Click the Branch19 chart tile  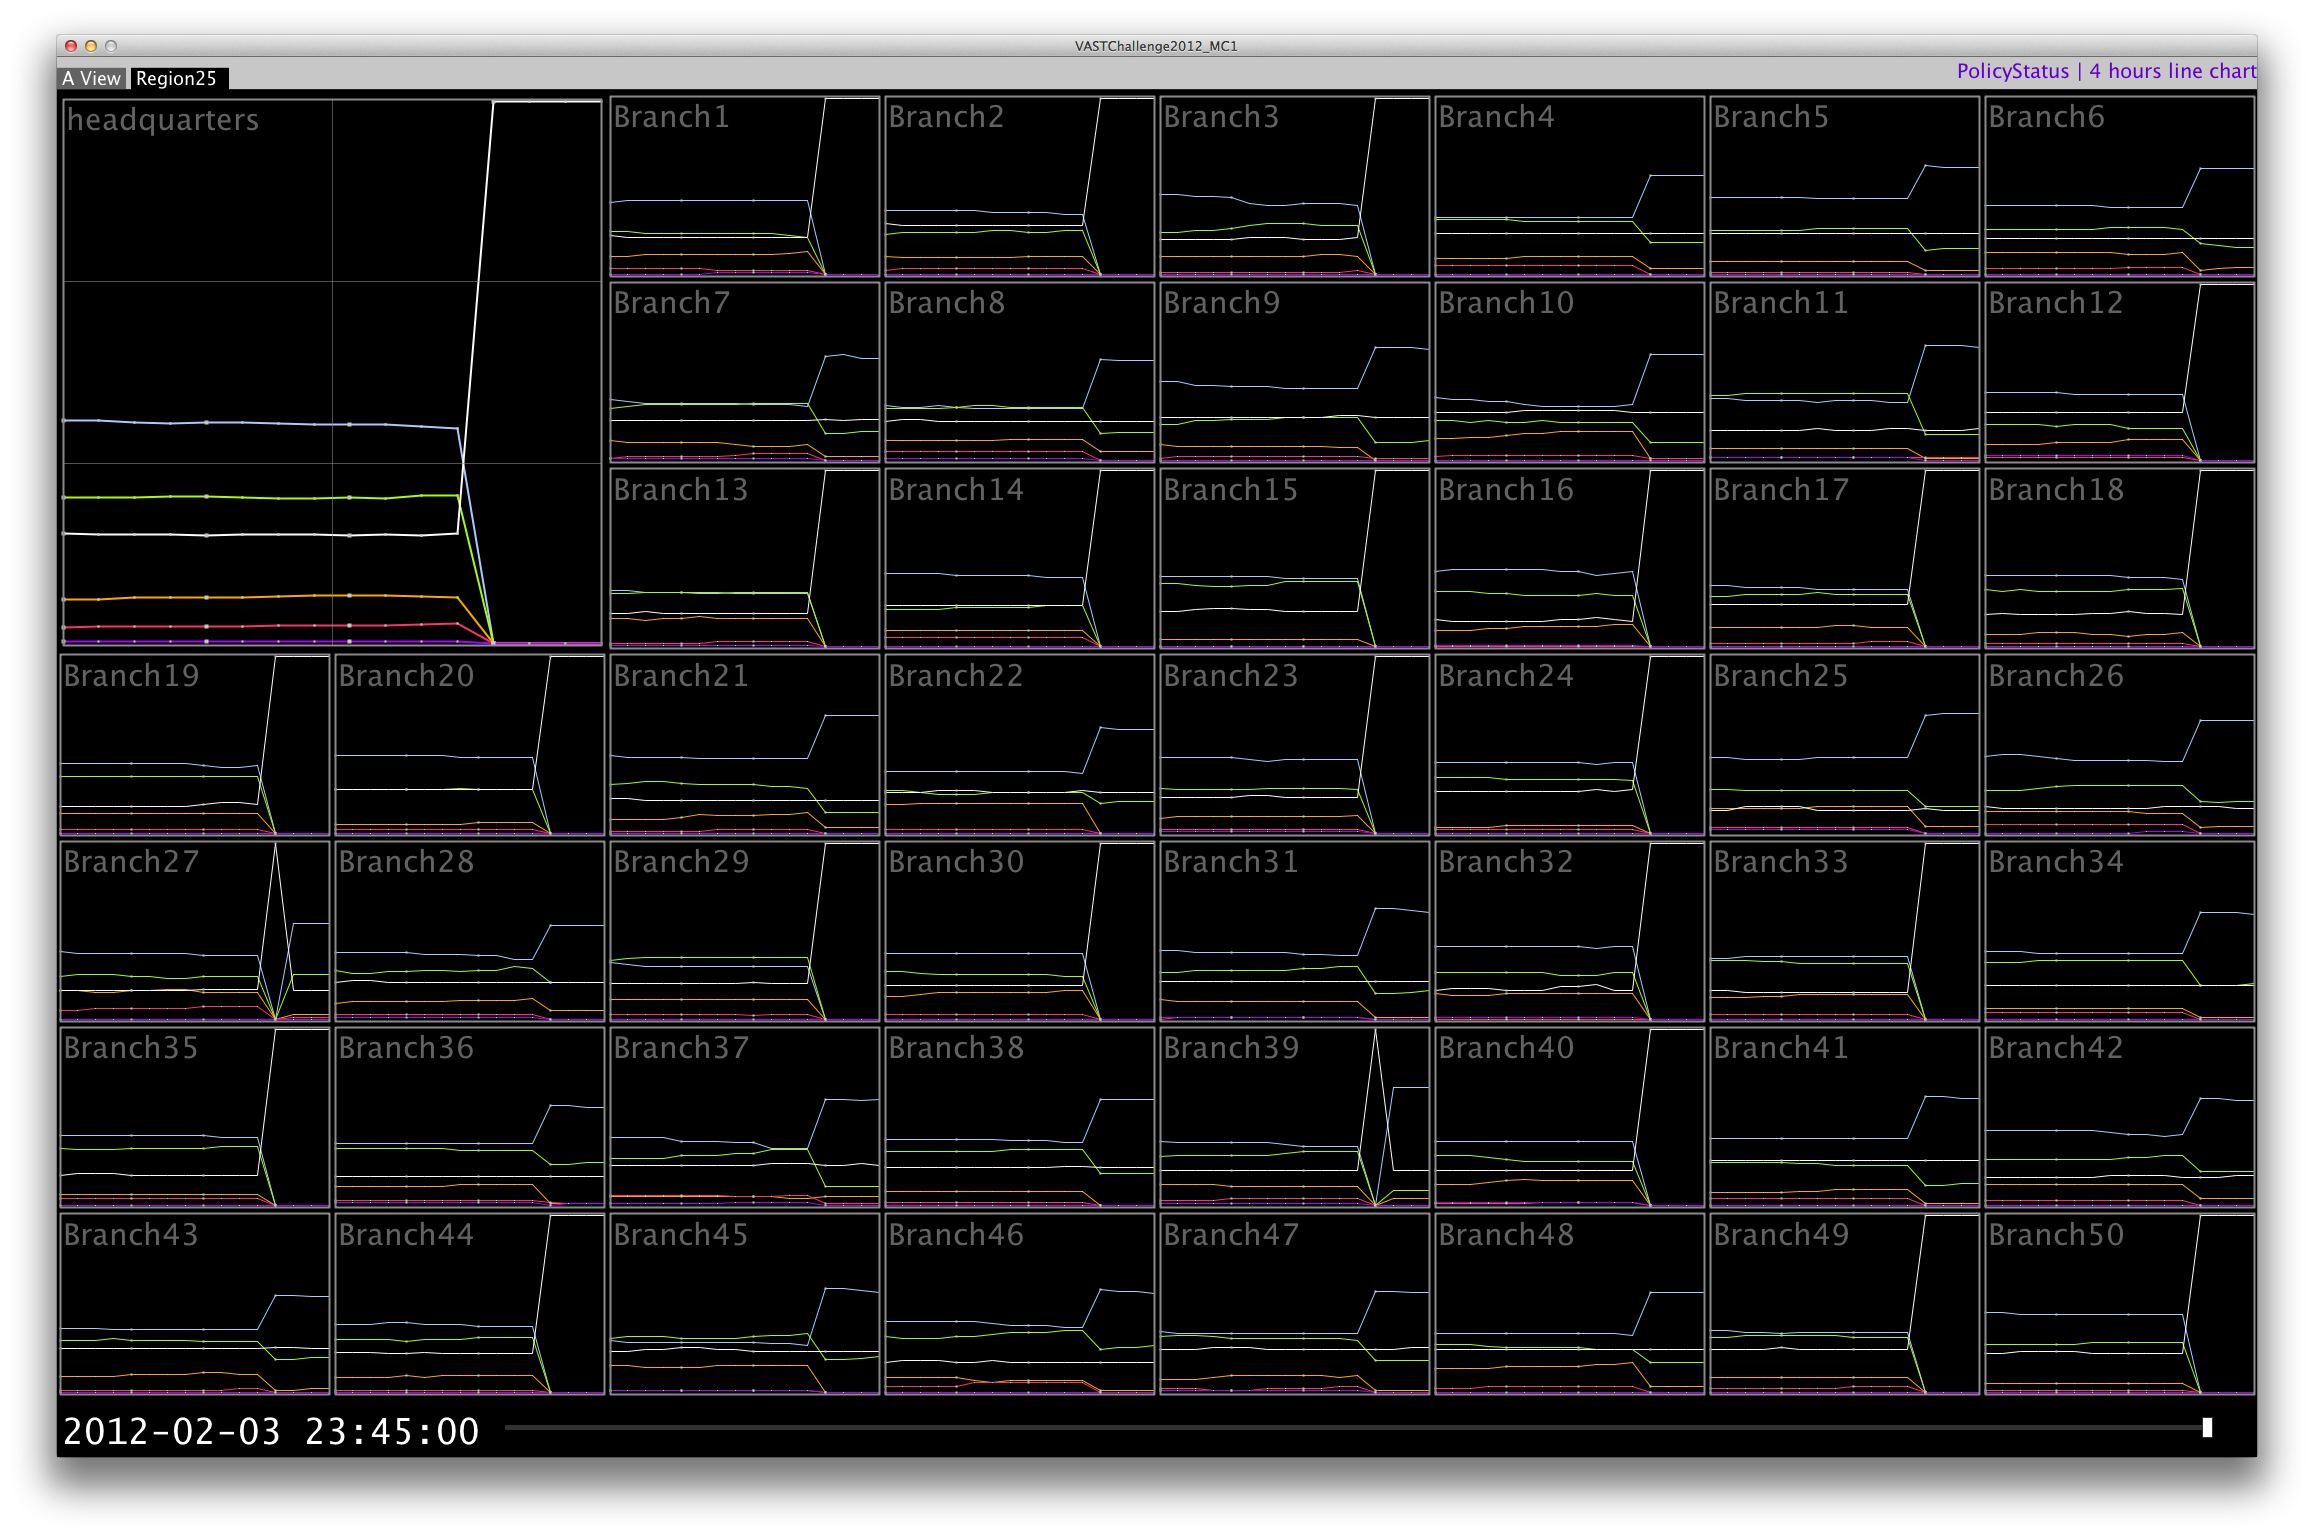(195, 745)
